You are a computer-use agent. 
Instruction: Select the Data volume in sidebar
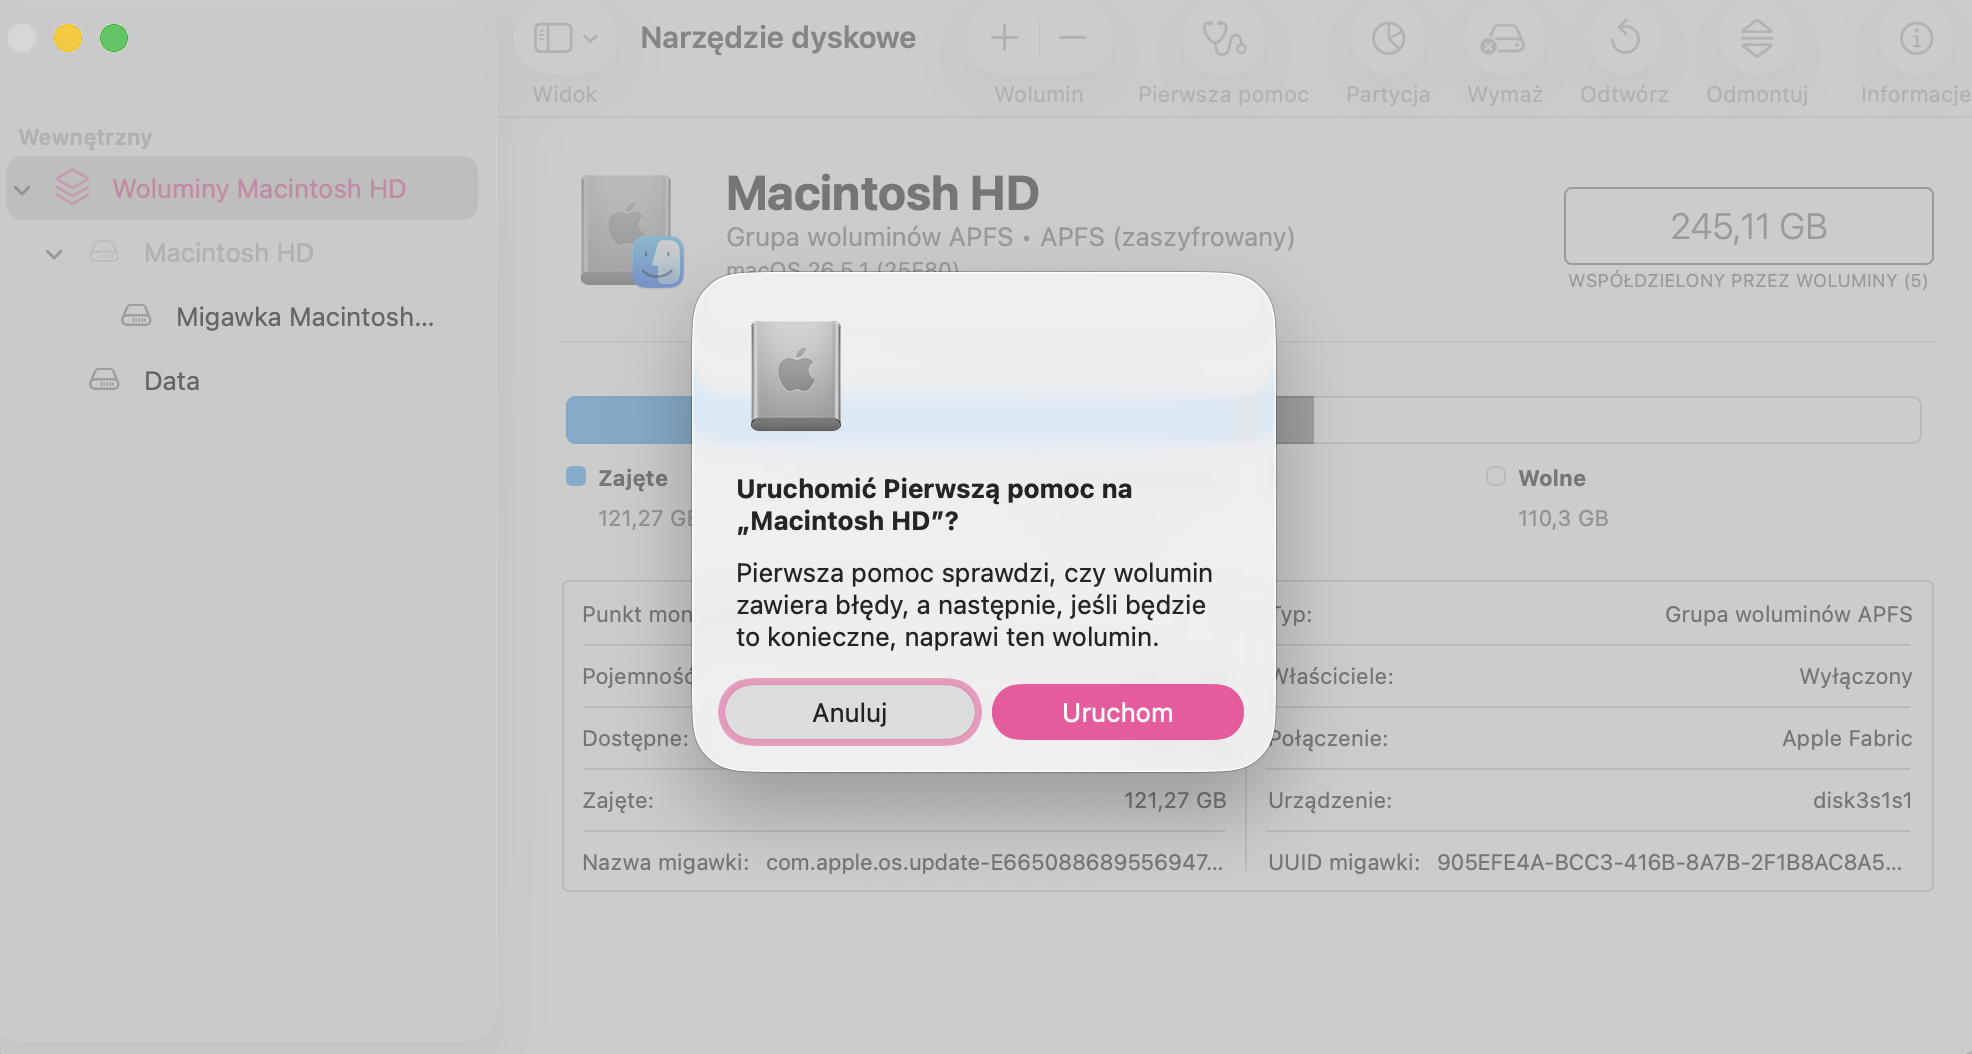pos(172,381)
